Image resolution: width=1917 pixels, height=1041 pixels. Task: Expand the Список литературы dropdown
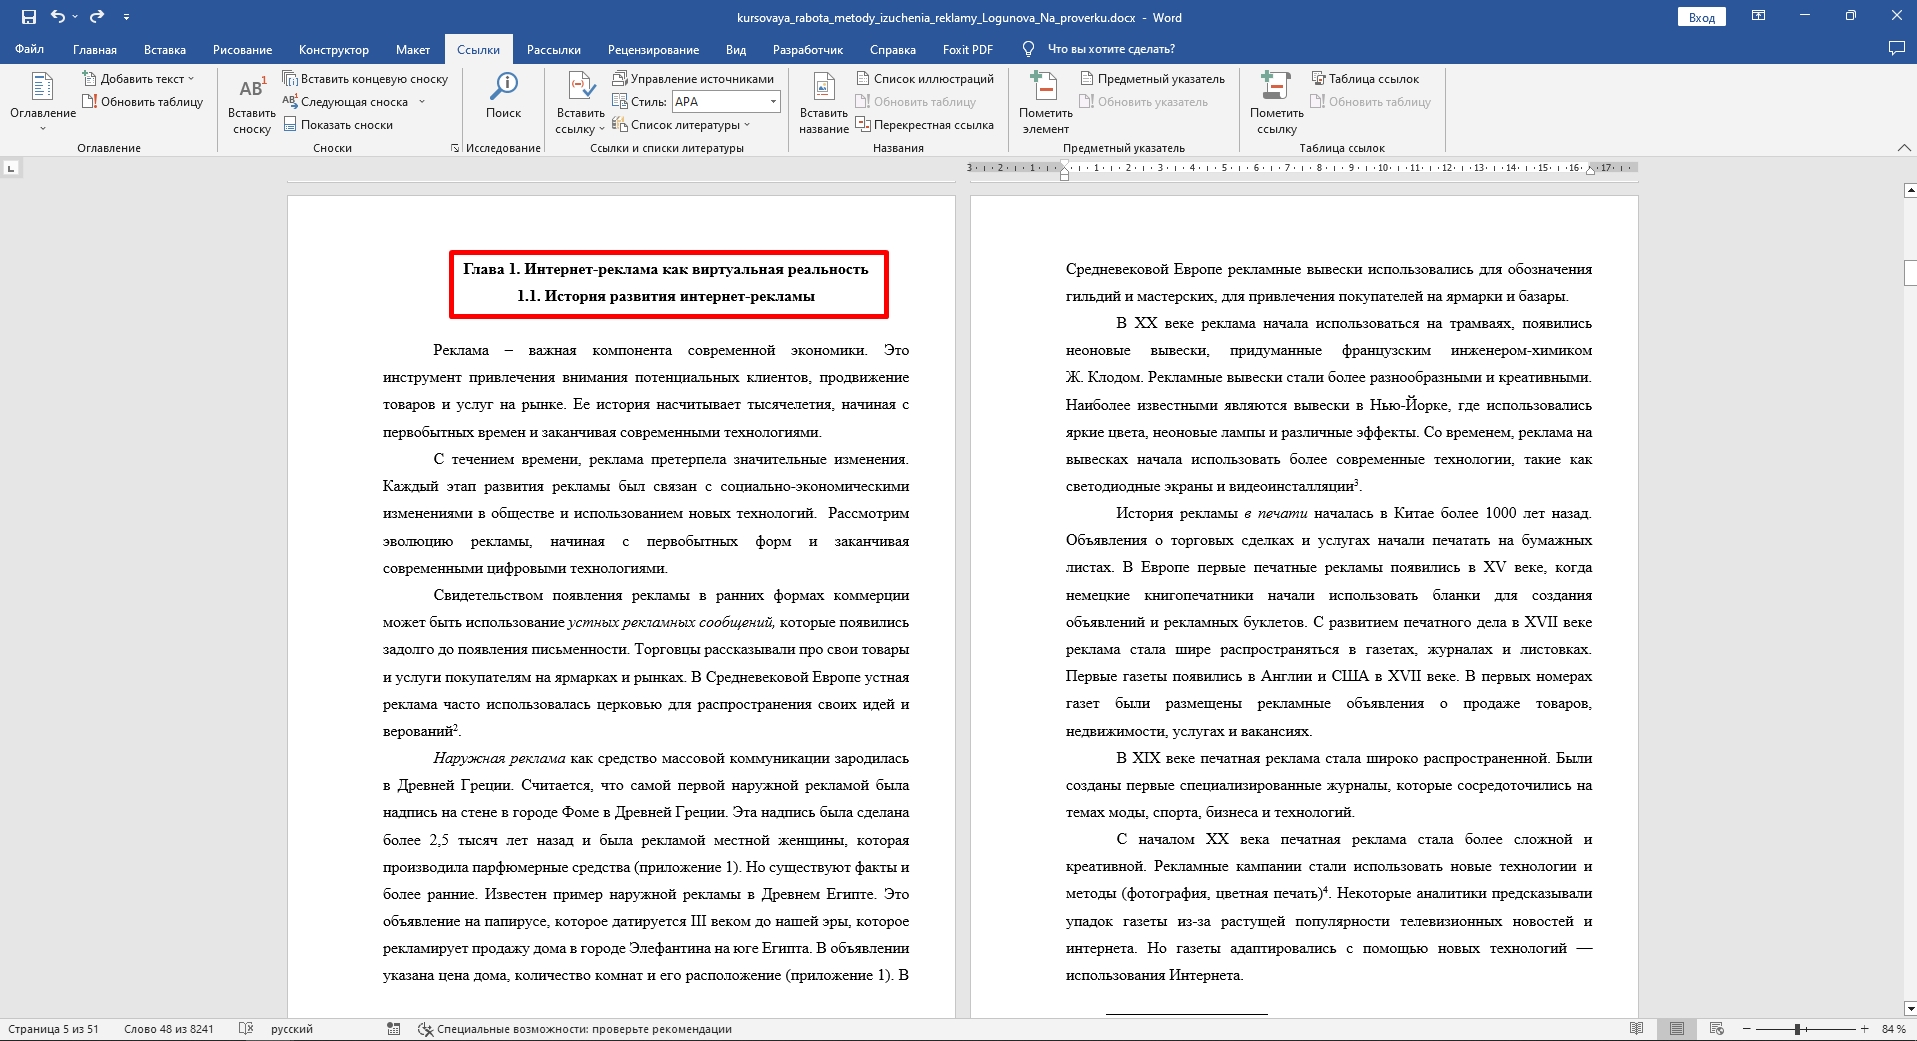[681, 124]
